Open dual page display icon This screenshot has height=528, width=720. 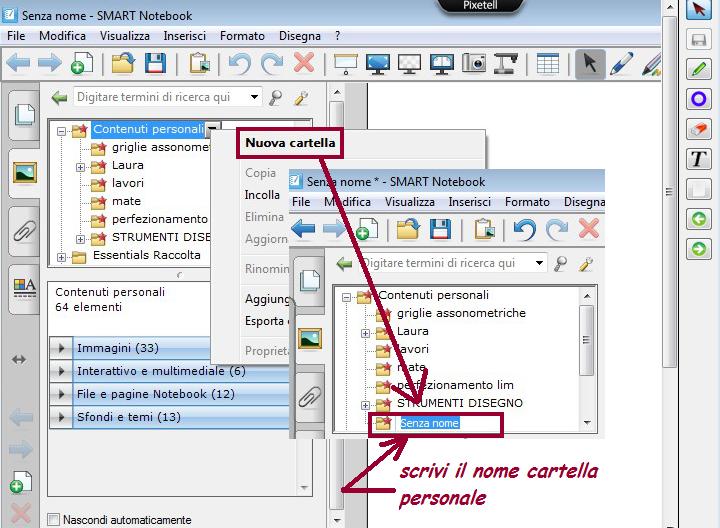coord(442,64)
